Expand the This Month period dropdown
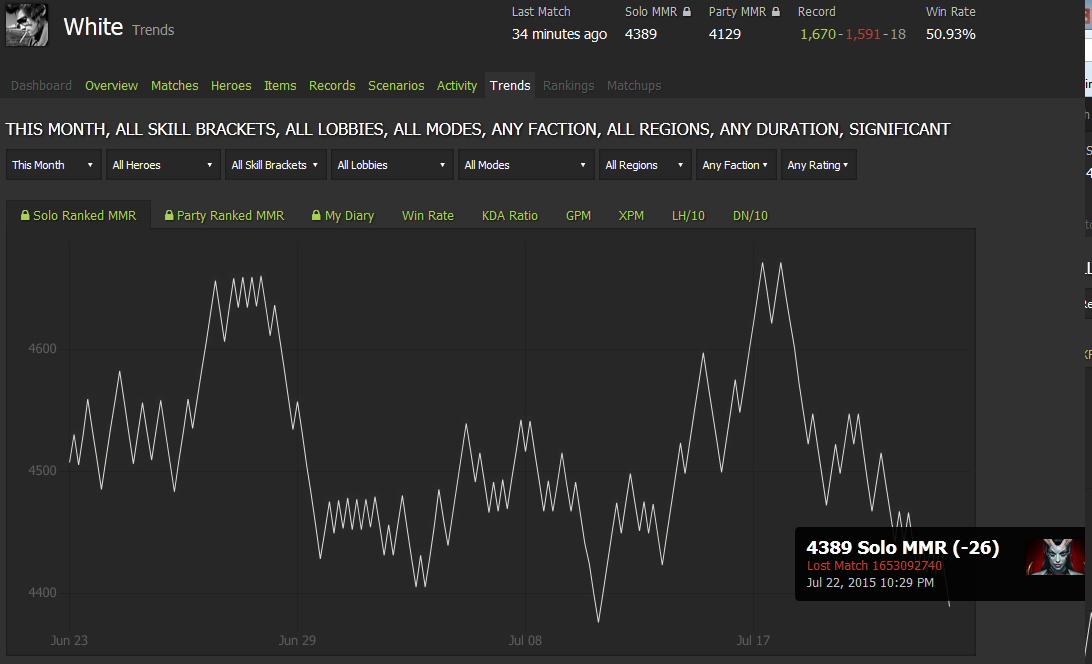 pos(54,165)
